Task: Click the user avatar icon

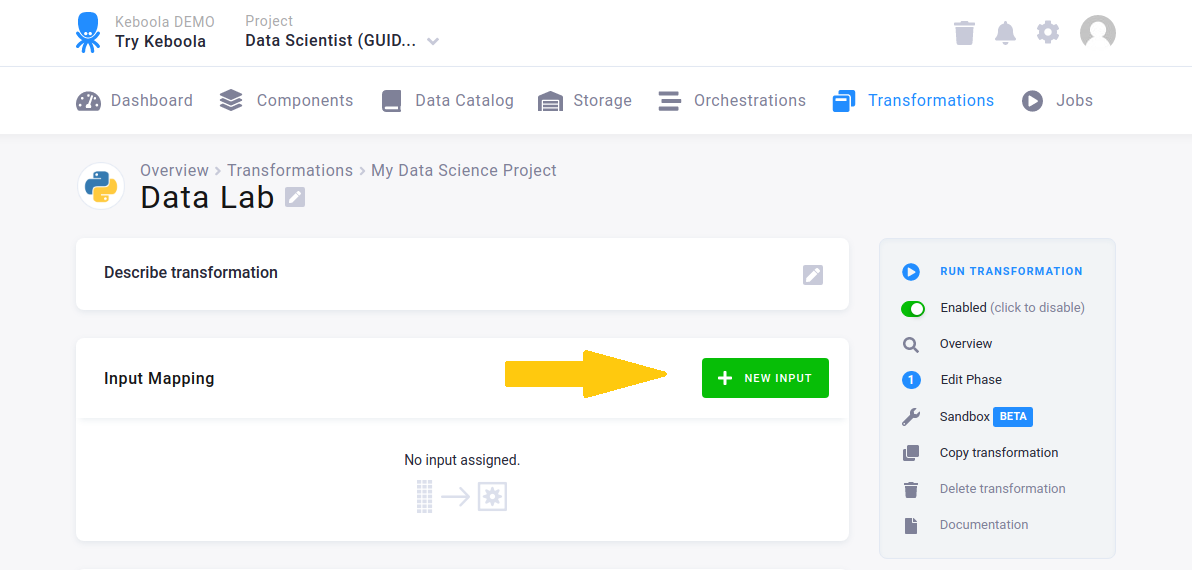Action: click(1097, 32)
